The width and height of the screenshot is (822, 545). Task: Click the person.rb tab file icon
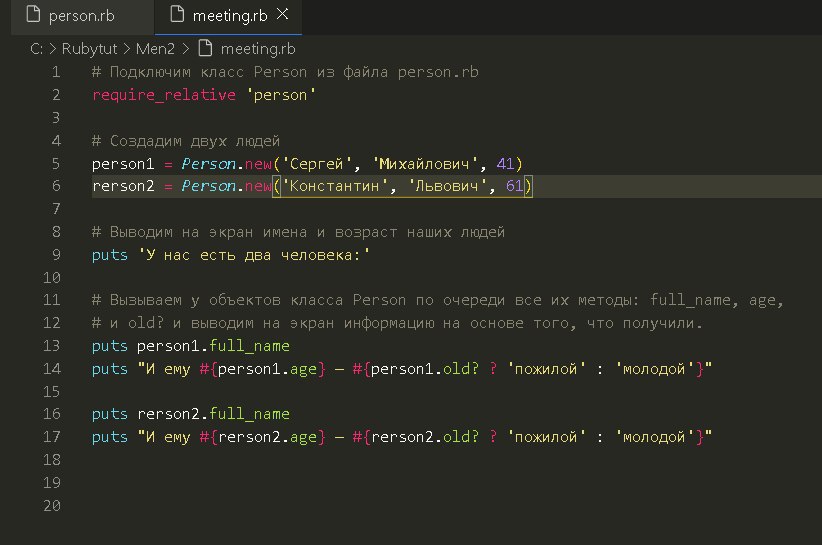pos(33,14)
